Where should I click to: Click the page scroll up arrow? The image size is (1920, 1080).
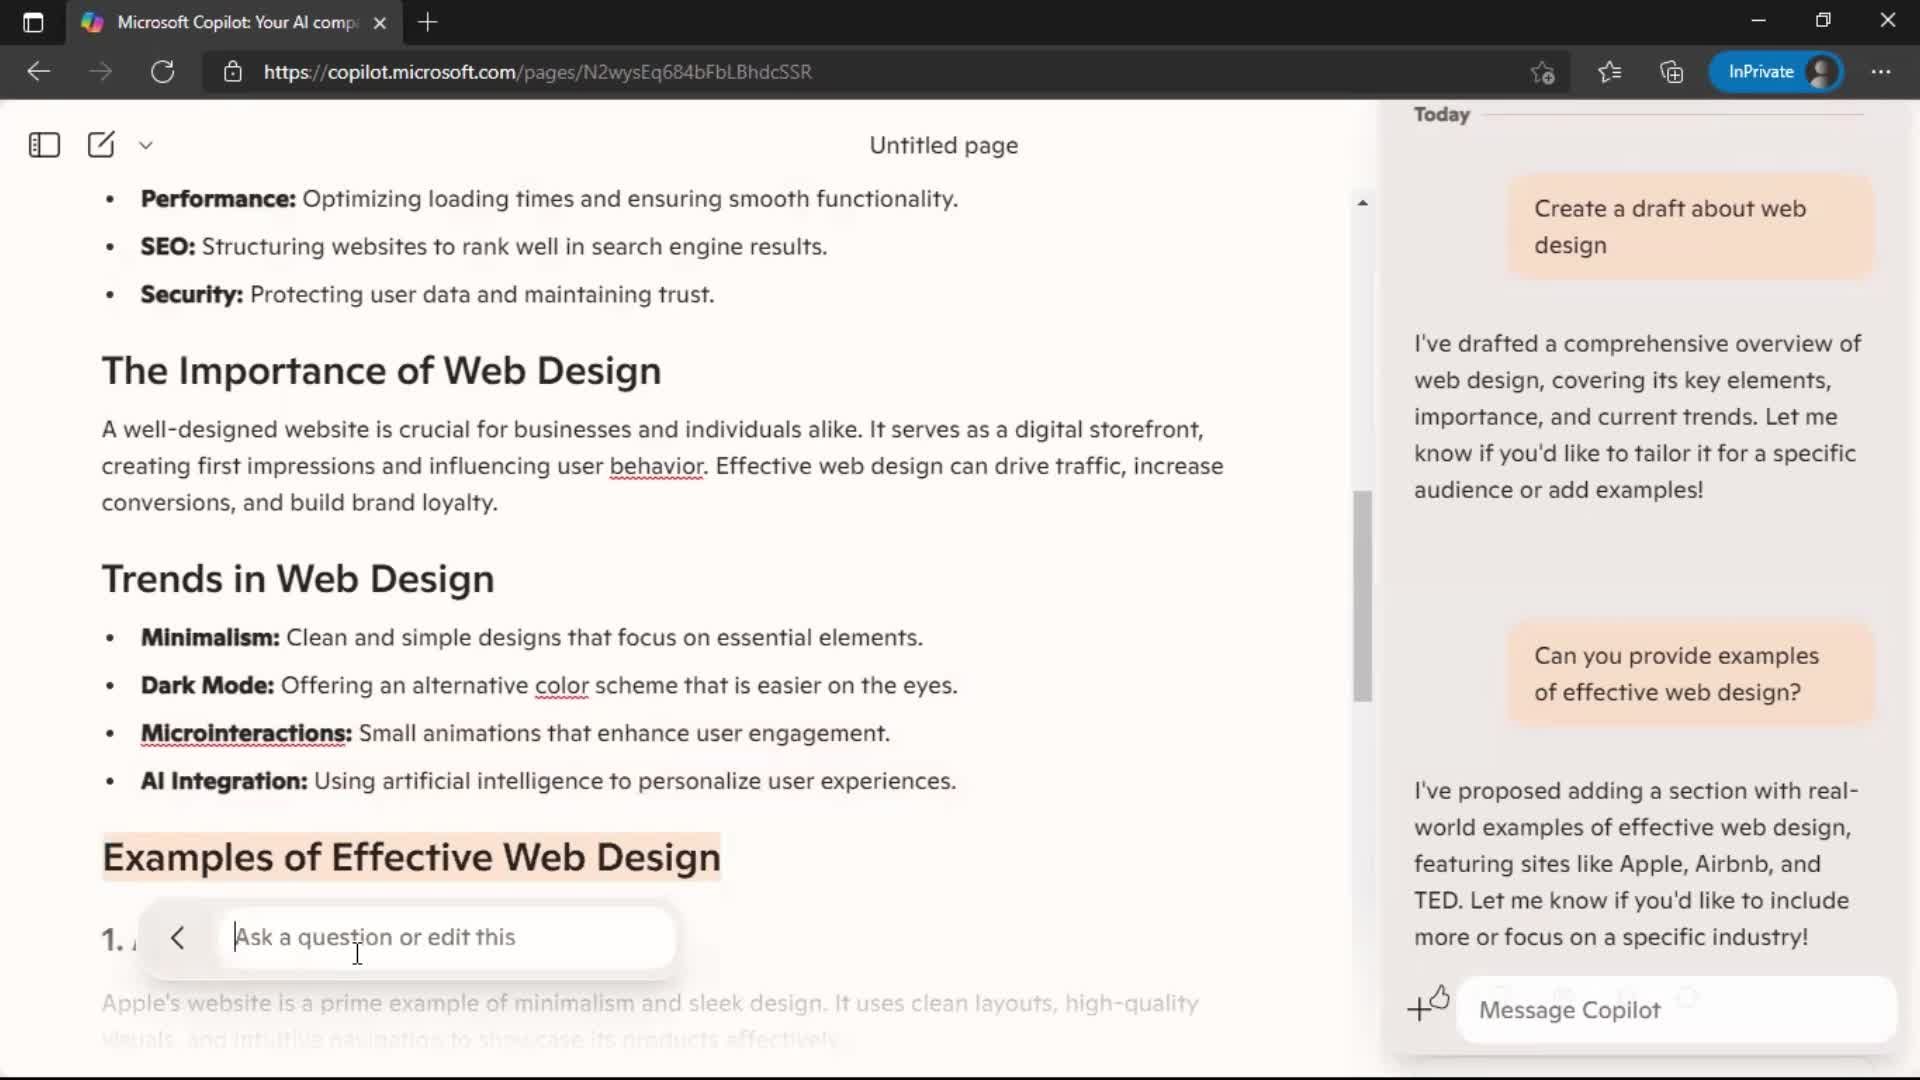tap(1362, 203)
